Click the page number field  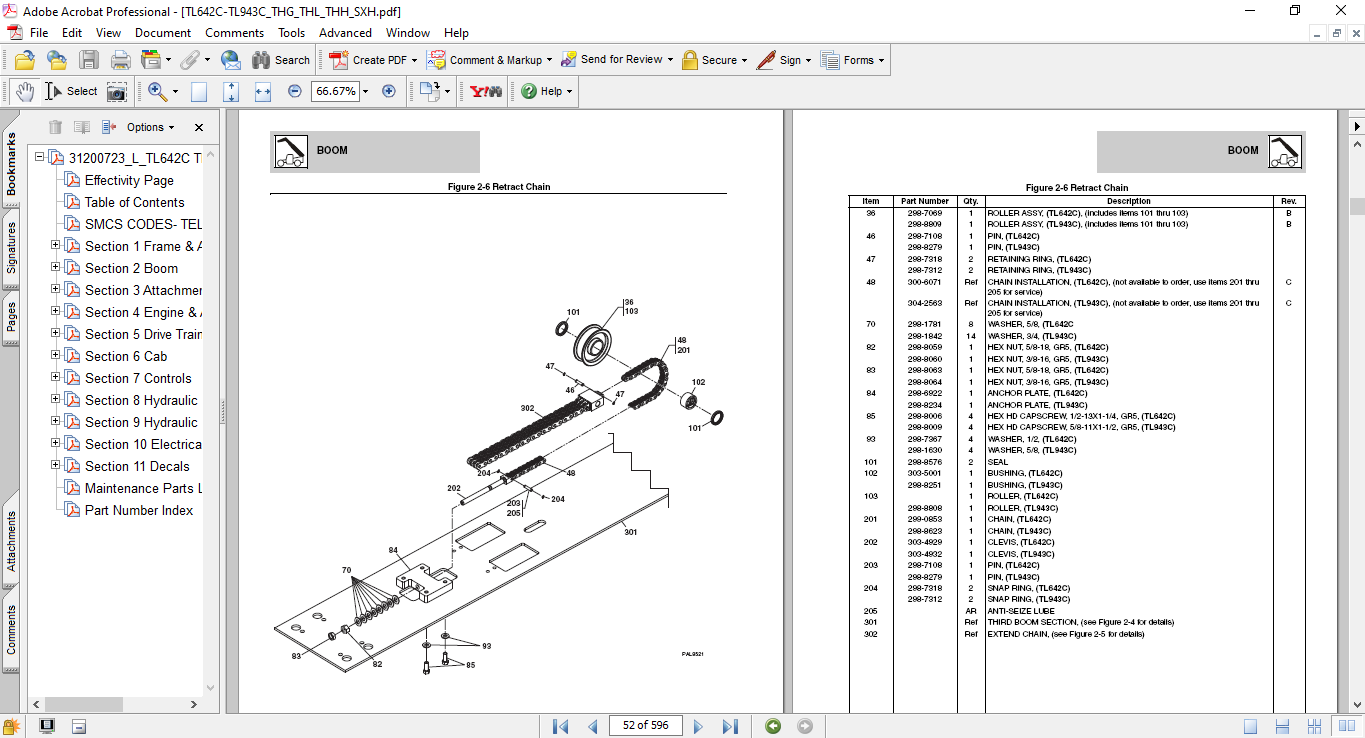(645, 726)
